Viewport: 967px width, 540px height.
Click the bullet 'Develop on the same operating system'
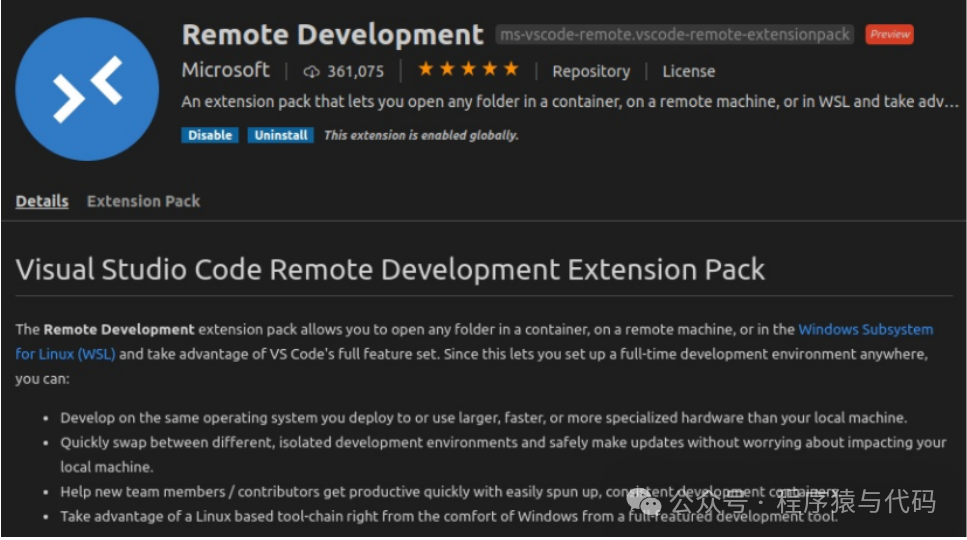click(x=484, y=418)
